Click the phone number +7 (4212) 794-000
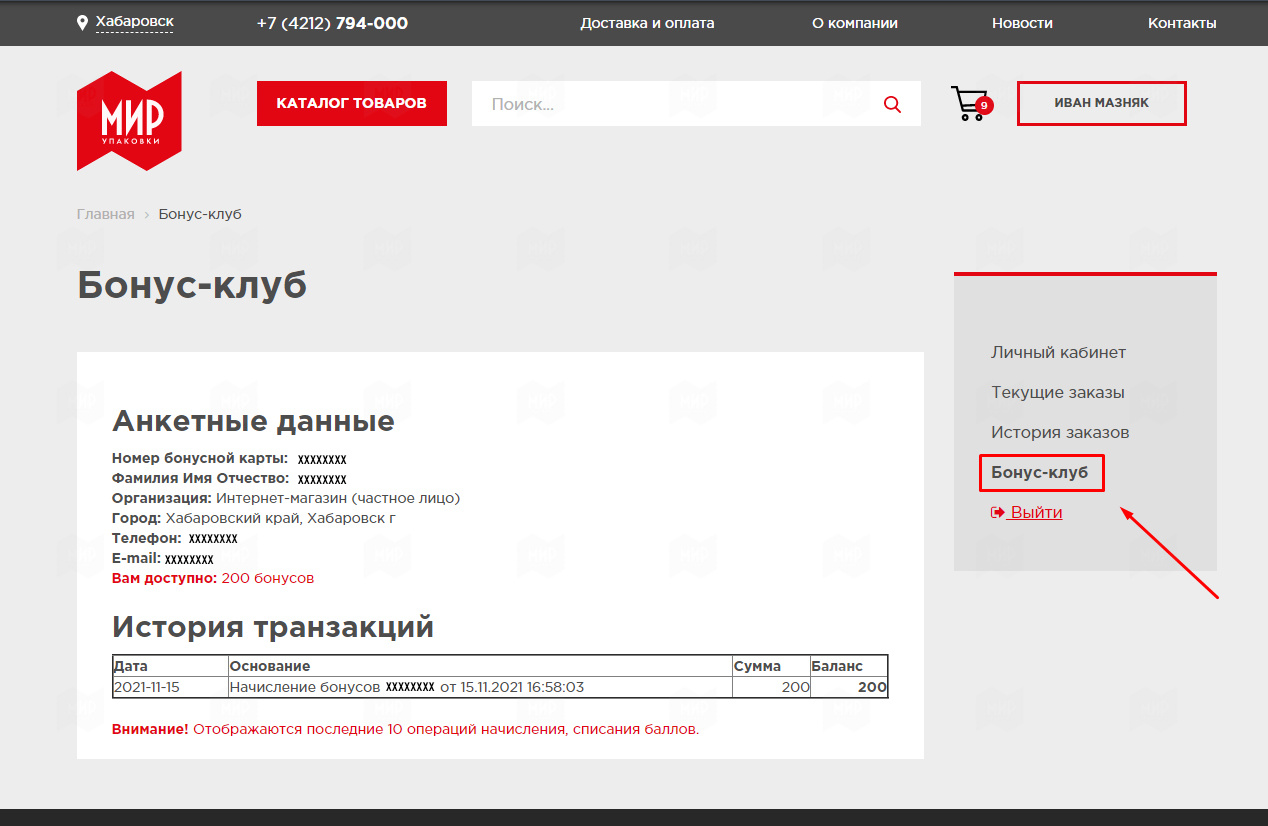The width and height of the screenshot is (1268, 826). (332, 23)
